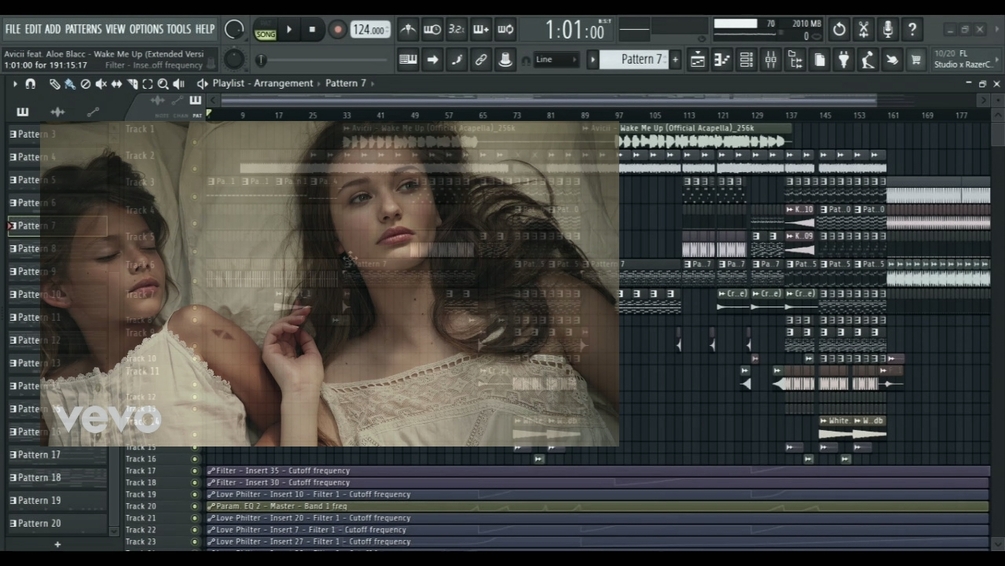Viewport: 1005px width, 566px height.
Task: Click the undo history circular arrow icon
Action: [839, 29]
